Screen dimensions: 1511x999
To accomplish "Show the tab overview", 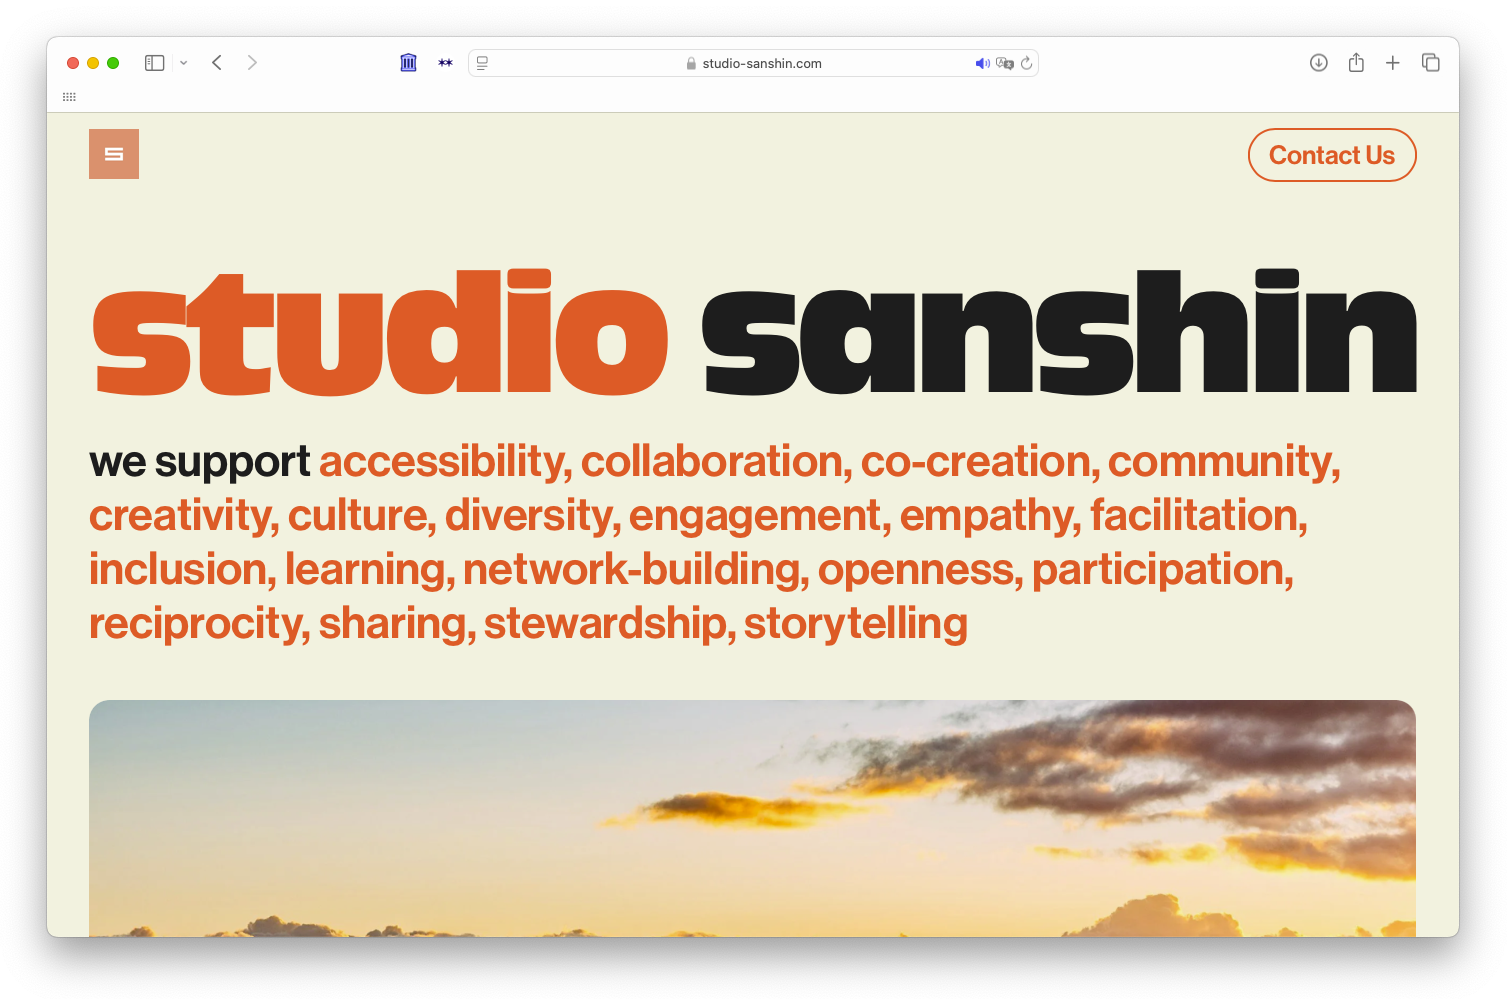I will [x=1430, y=63].
